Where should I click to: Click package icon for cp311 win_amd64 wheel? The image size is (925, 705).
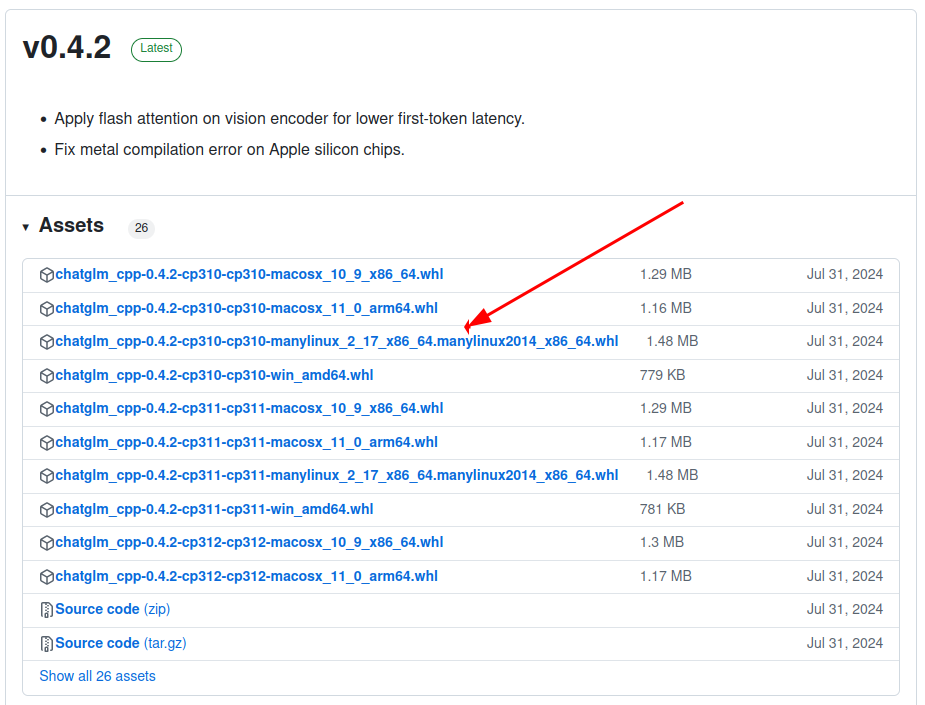click(47, 510)
